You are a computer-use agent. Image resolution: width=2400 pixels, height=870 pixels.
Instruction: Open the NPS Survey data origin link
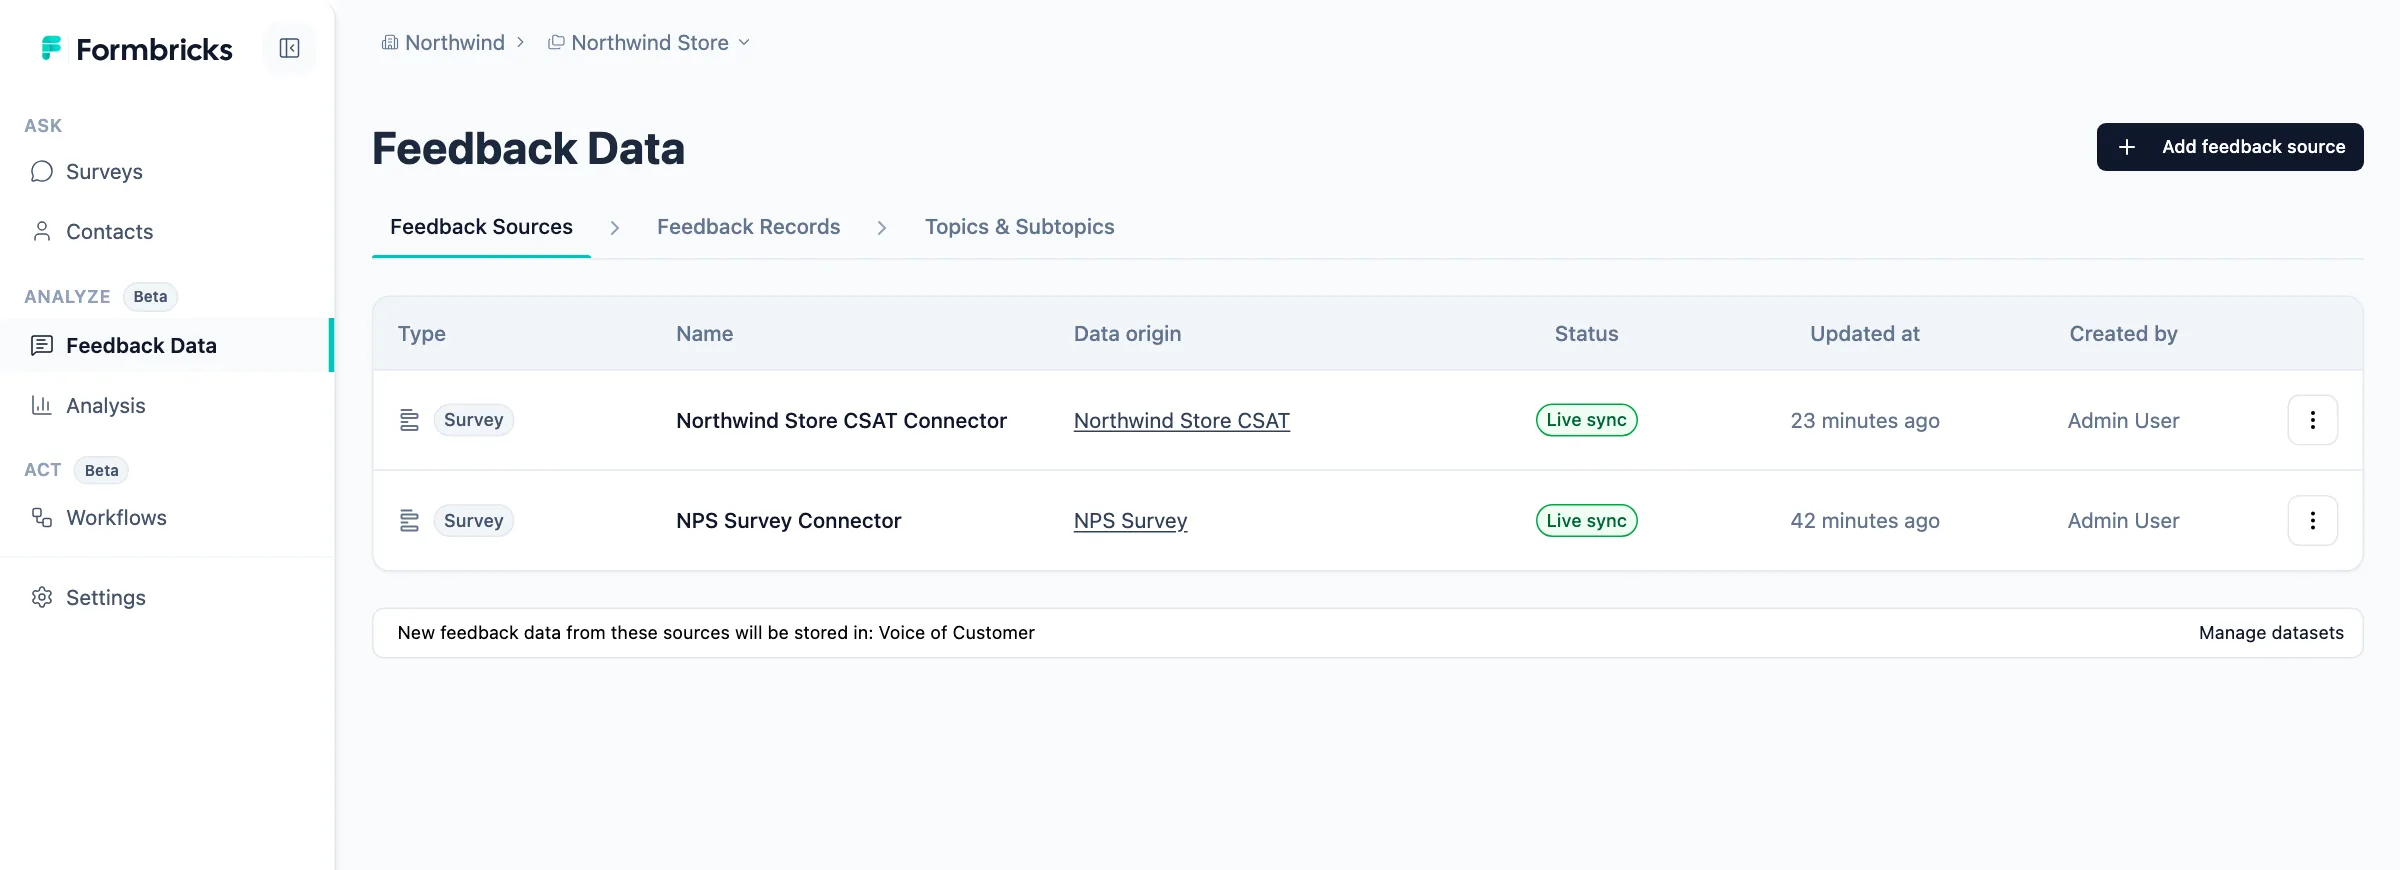coord(1130,521)
